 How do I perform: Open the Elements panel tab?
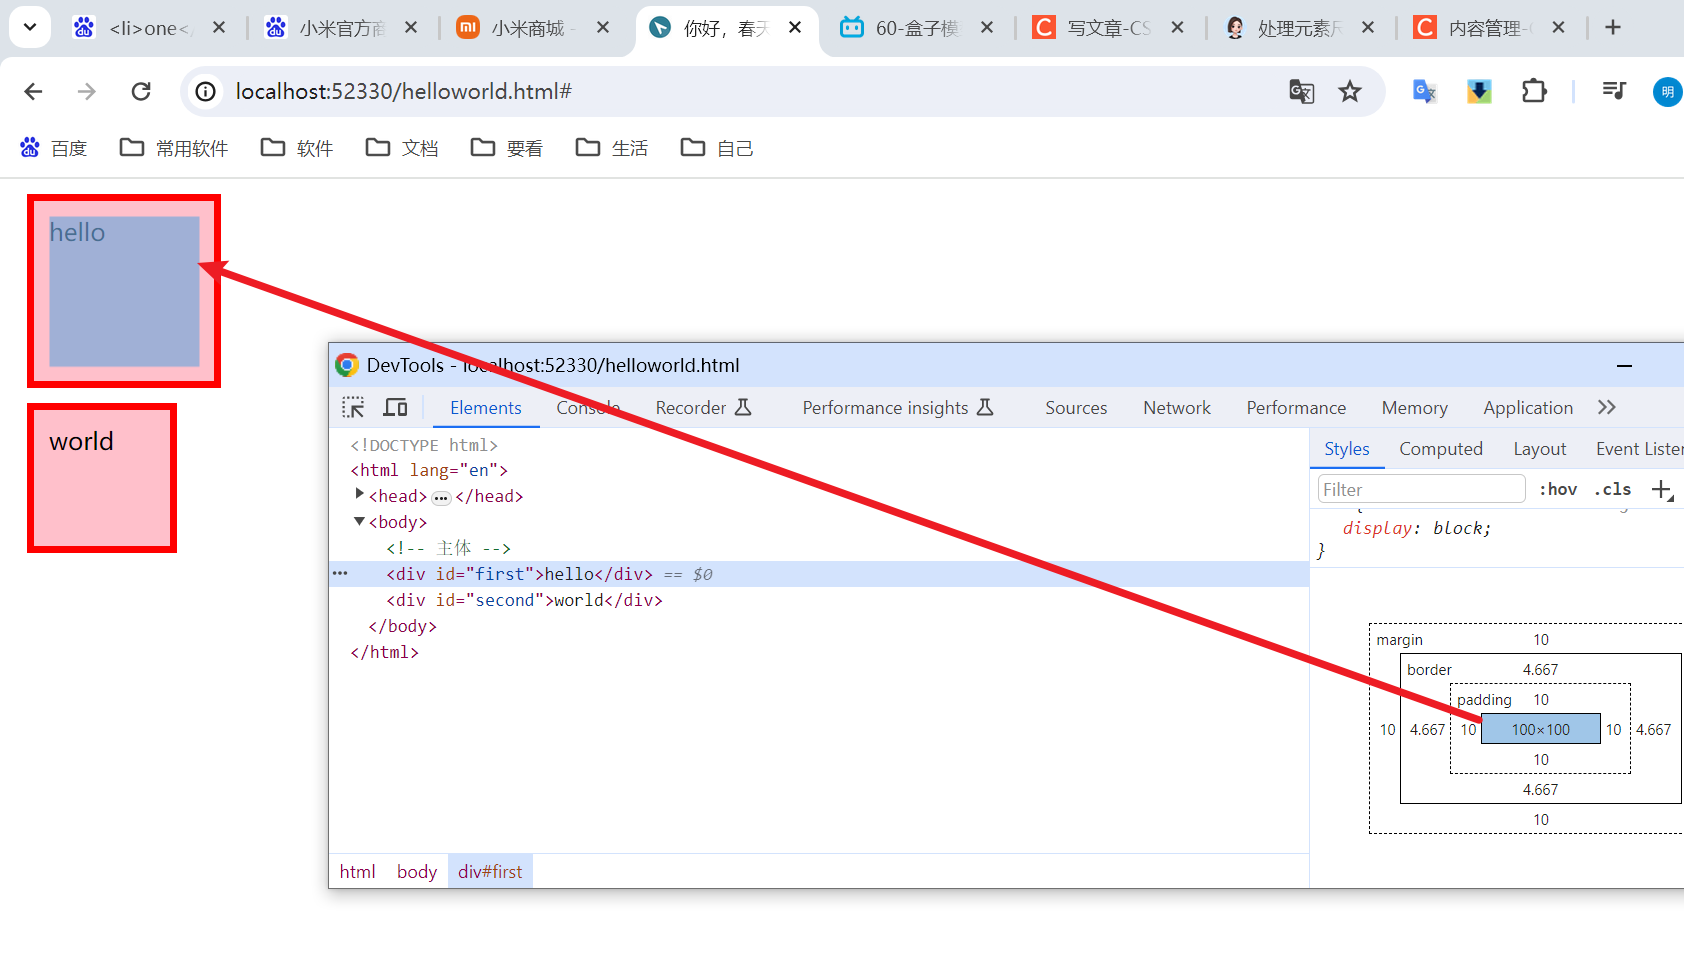[486, 408]
